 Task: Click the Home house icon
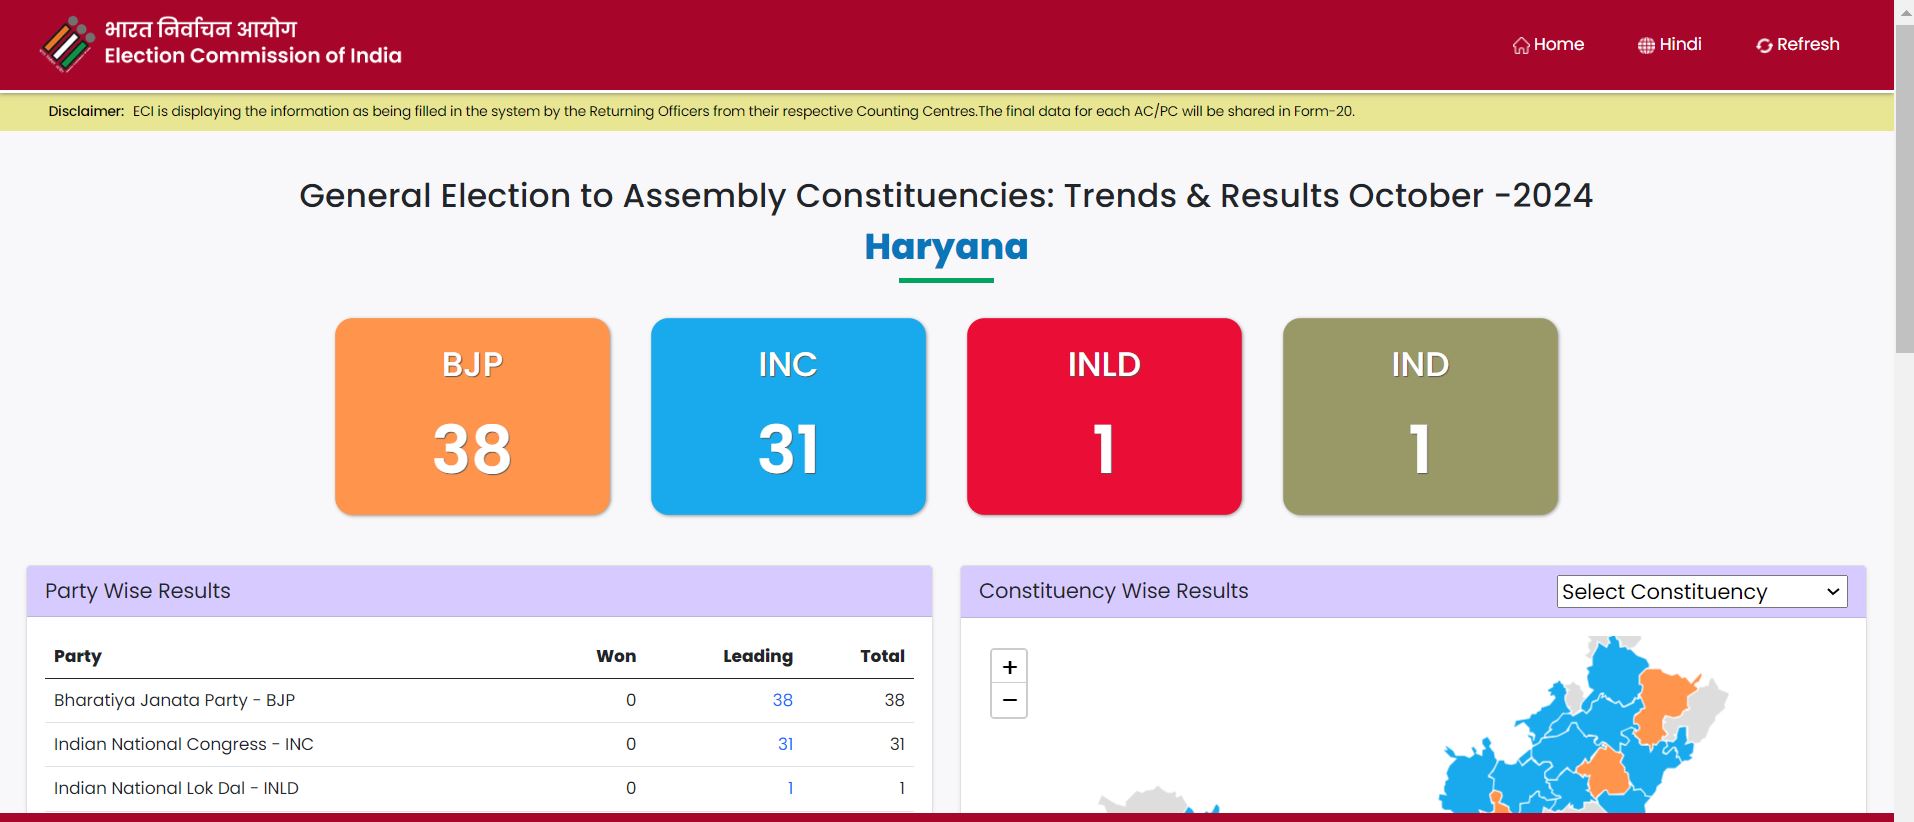[x=1521, y=45]
